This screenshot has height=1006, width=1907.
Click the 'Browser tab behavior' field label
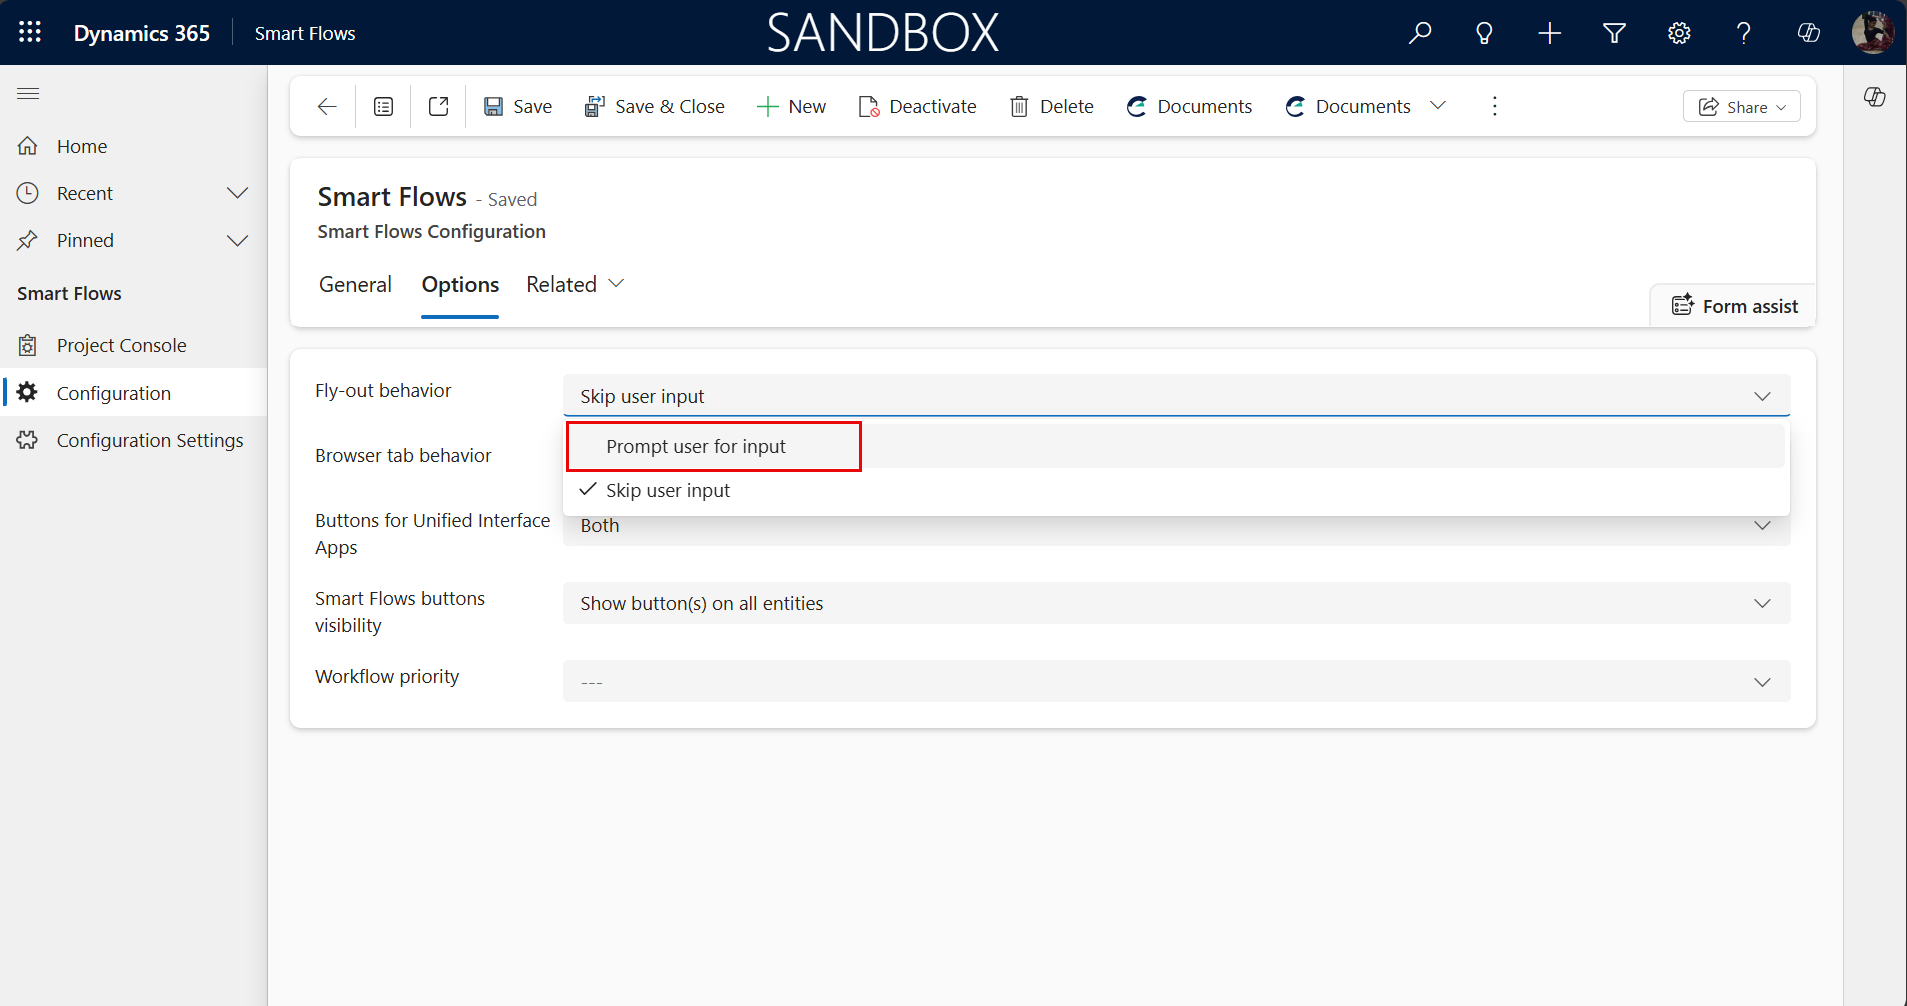click(x=403, y=455)
